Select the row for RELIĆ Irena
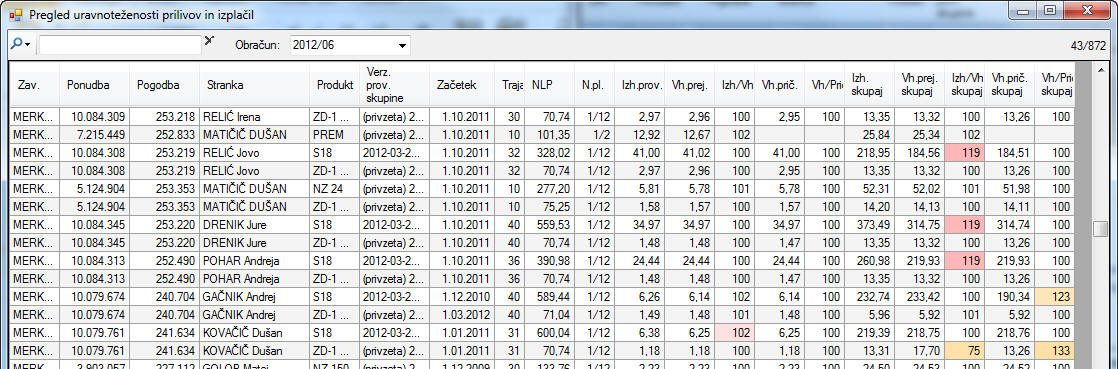 (x=542, y=116)
